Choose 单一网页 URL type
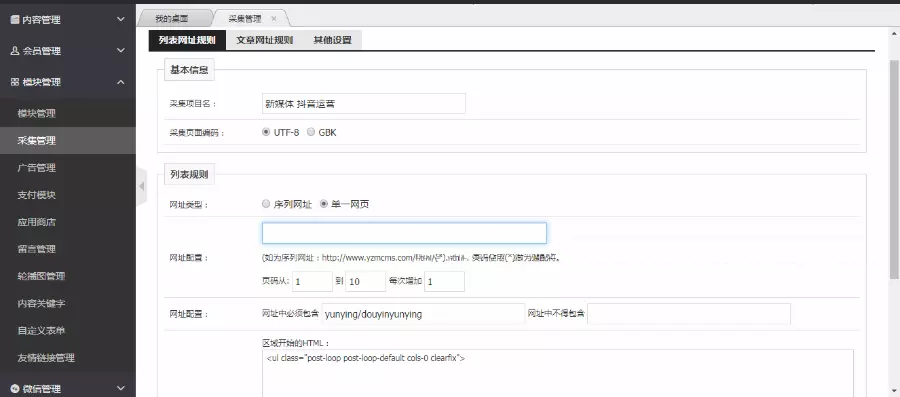 [x=324, y=204]
